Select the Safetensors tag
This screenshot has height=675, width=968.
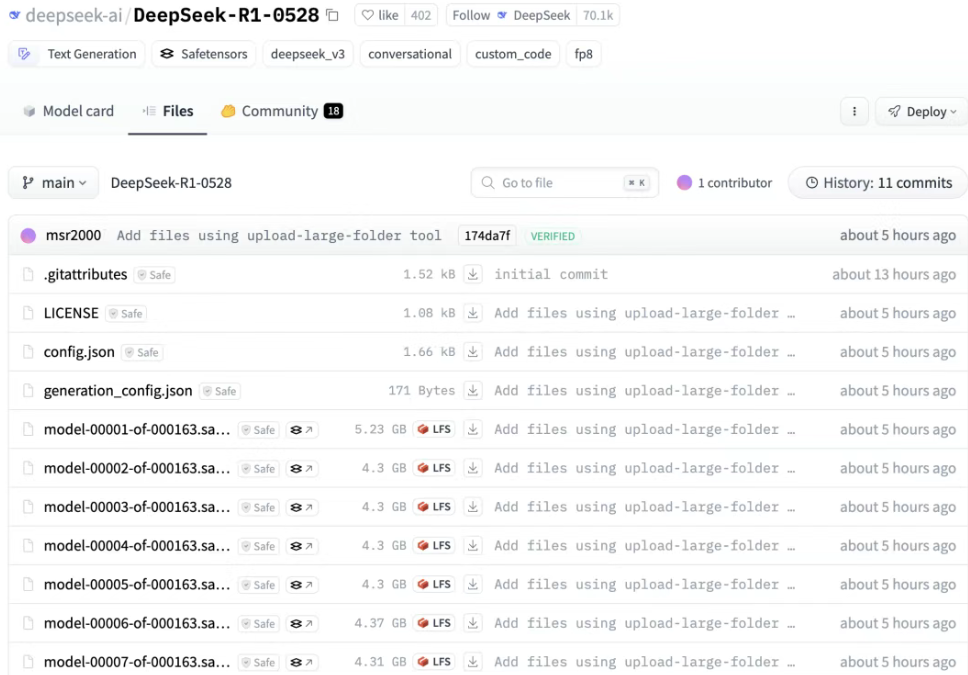(204, 54)
